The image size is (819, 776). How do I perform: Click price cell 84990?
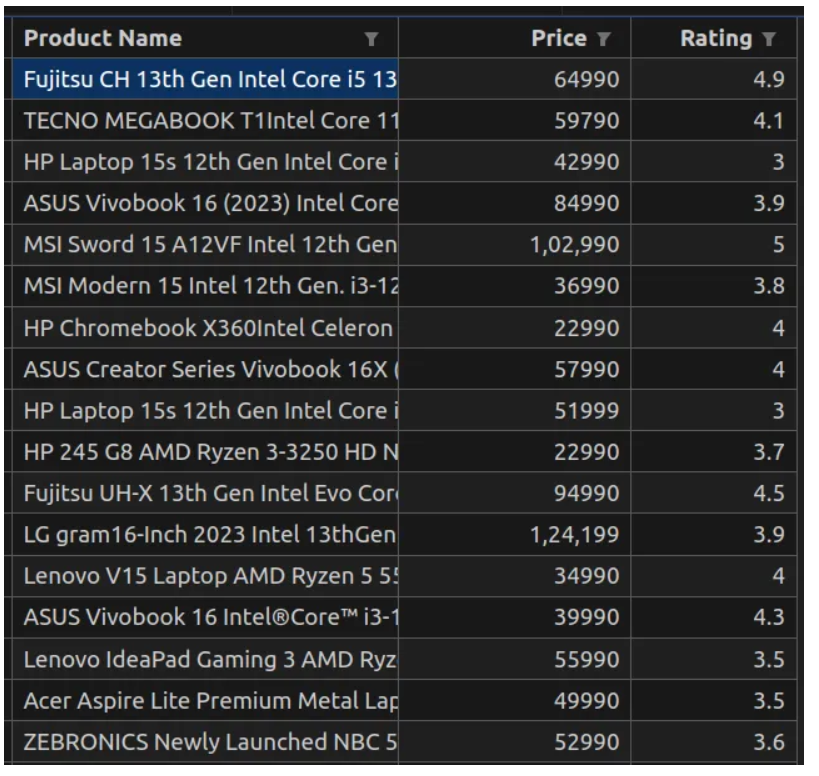pos(514,203)
